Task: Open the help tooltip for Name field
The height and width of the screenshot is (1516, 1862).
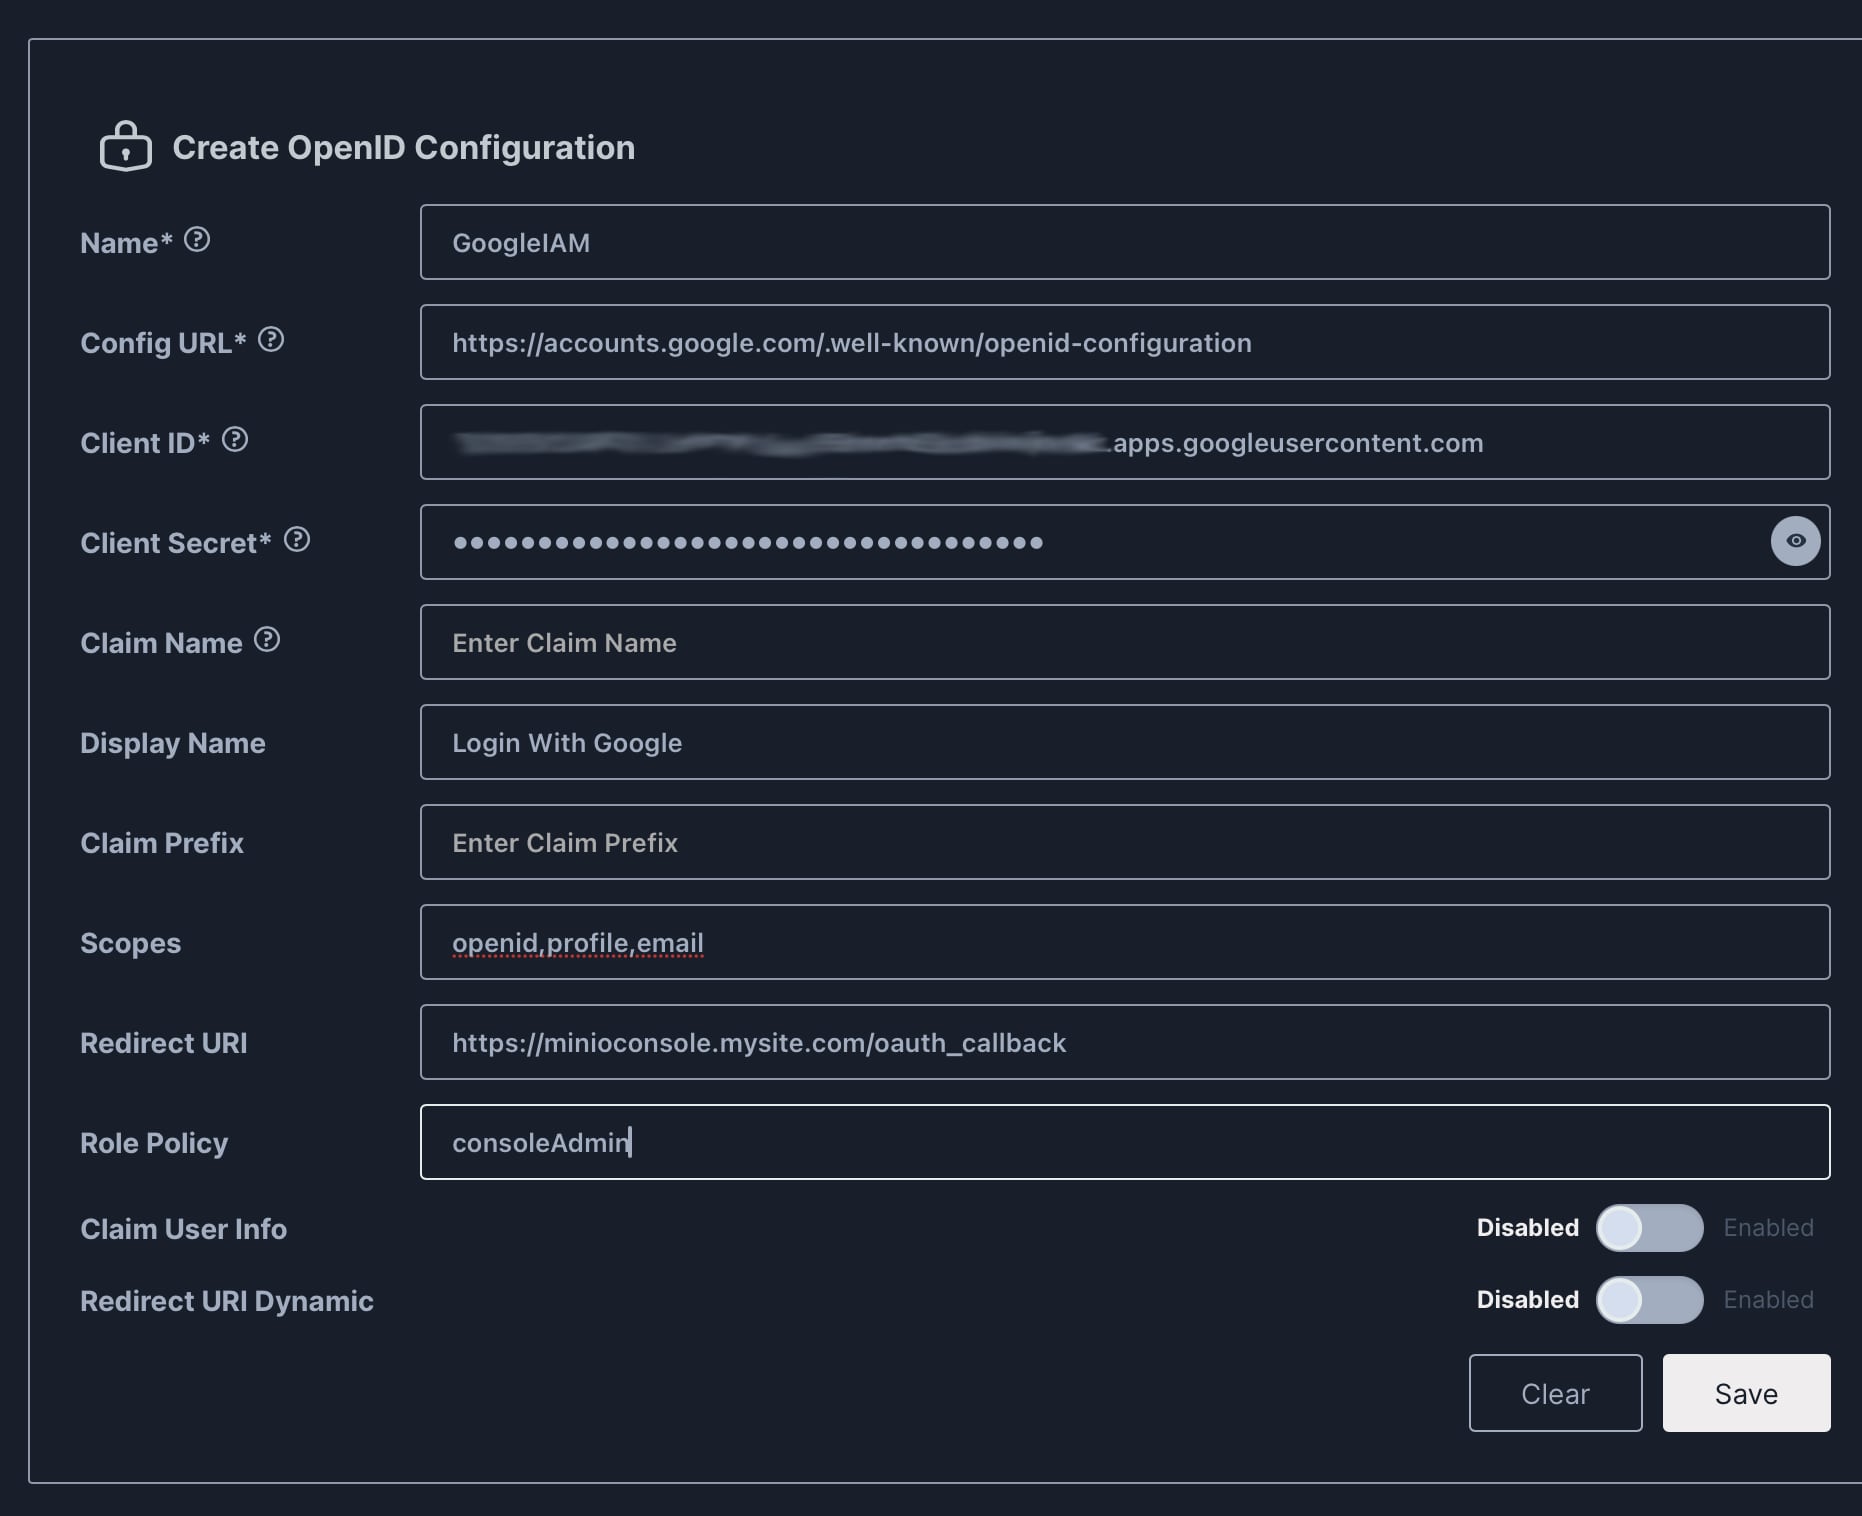Action: coord(197,238)
